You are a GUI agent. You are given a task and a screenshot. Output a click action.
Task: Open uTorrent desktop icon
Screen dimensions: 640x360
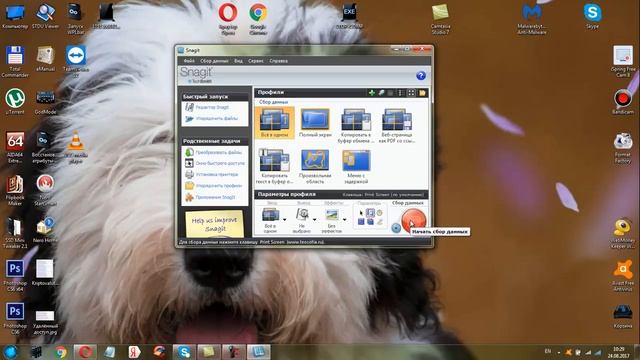coord(15,102)
